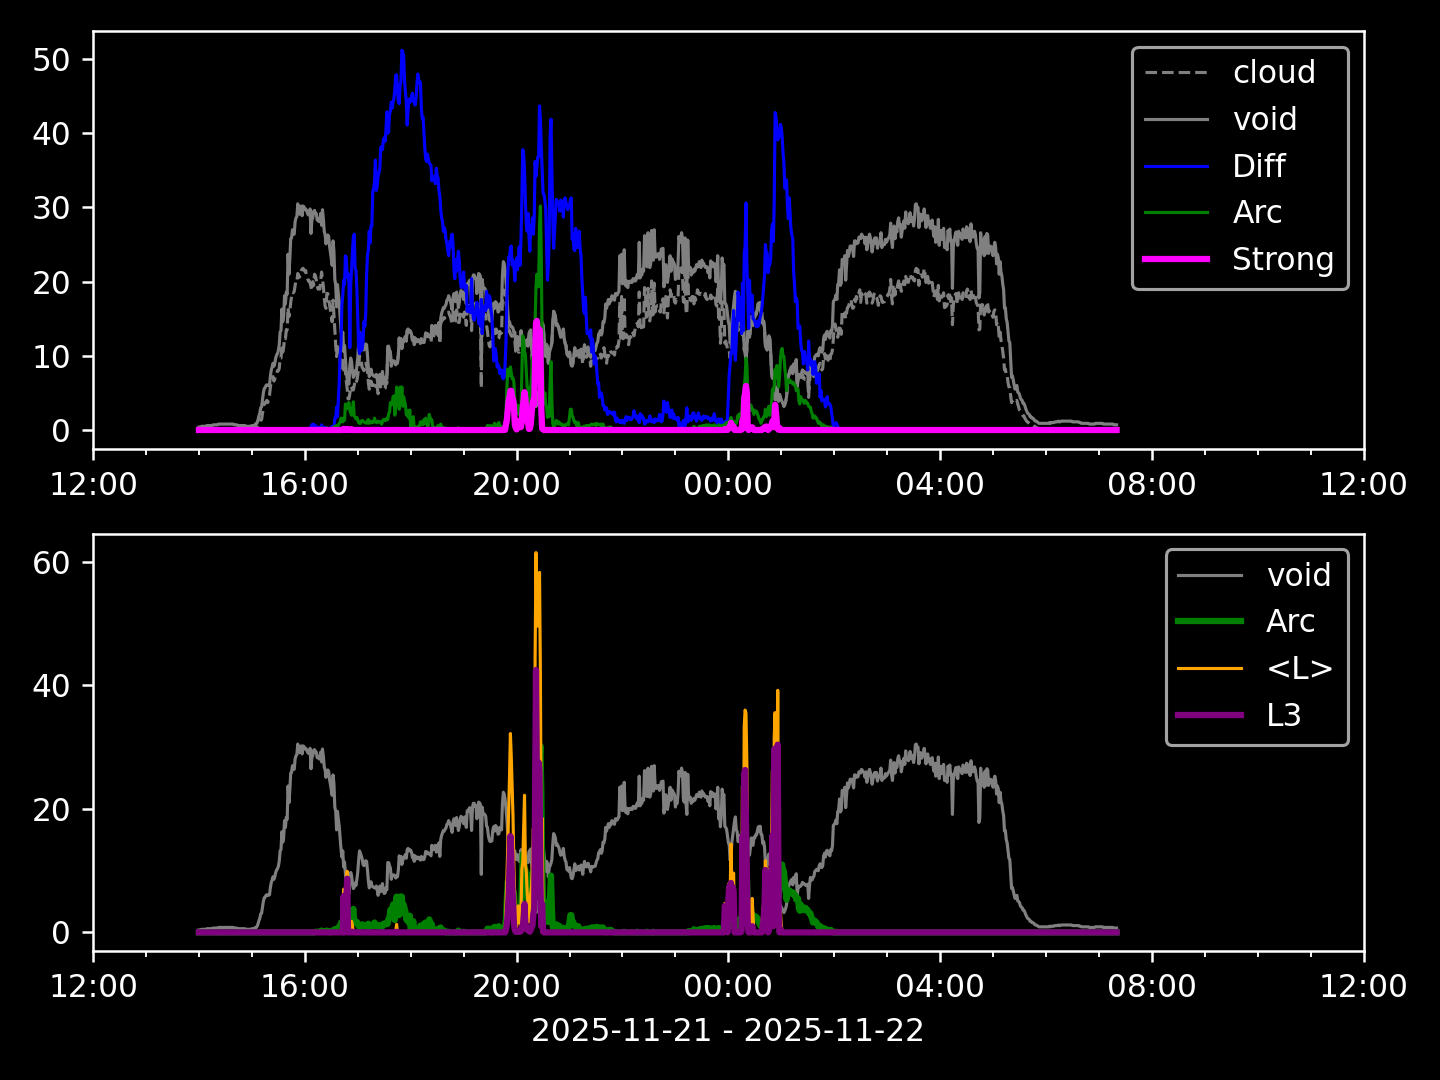The image size is (1440, 1080).
Task: Click the blue Diff line sample in legend
Action: coord(1176,166)
